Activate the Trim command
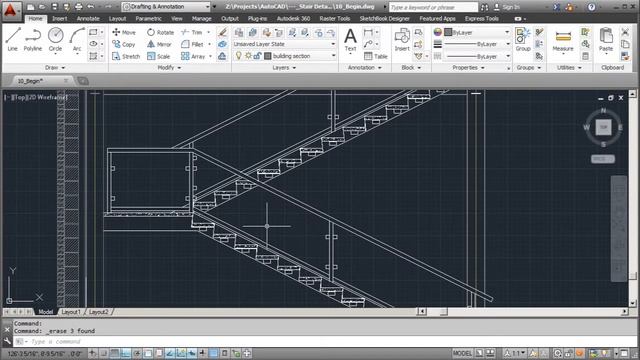This screenshot has width=640, height=360. click(x=192, y=32)
